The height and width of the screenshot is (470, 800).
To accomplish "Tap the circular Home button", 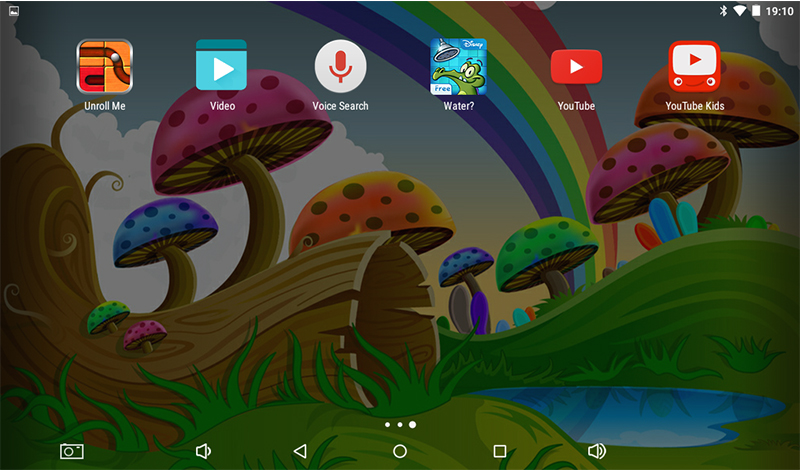I will tap(400, 451).
